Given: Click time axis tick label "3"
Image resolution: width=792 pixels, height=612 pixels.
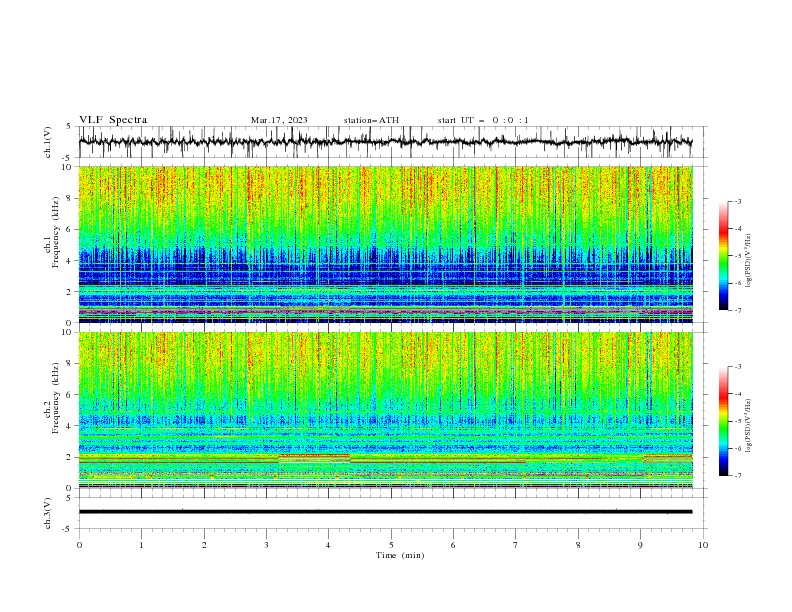Looking at the screenshot, I should (266, 545).
